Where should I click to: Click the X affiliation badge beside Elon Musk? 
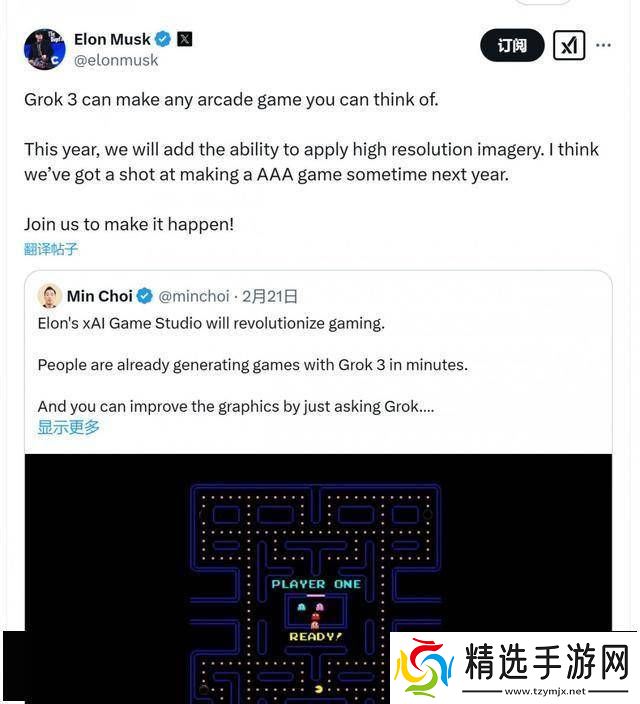pyautogui.click(x=185, y=40)
